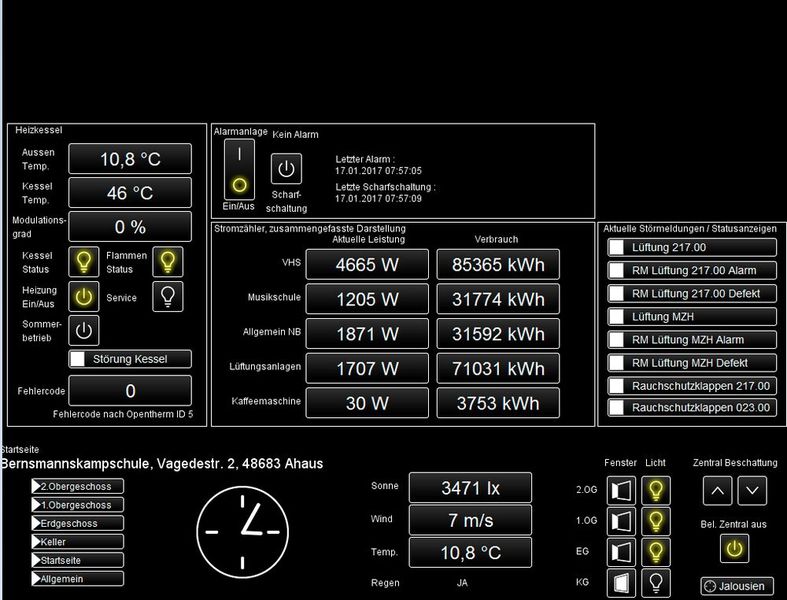Open the Jalousien button
Screen dimensions: 787x600
(x=737, y=586)
